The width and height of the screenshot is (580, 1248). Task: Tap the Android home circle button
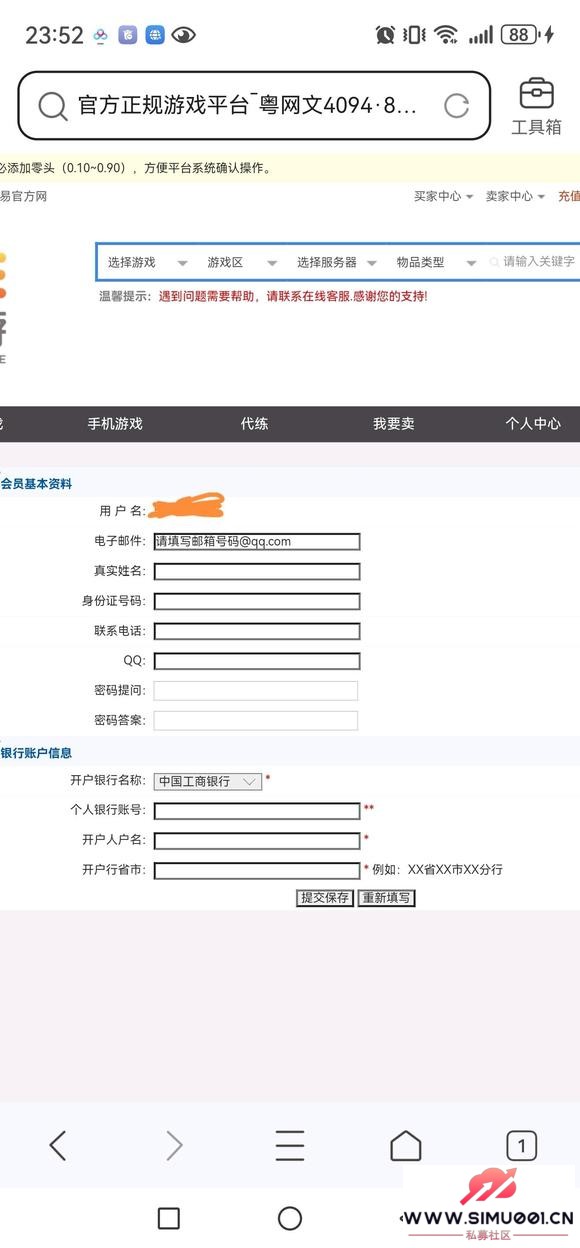click(x=290, y=1217)
